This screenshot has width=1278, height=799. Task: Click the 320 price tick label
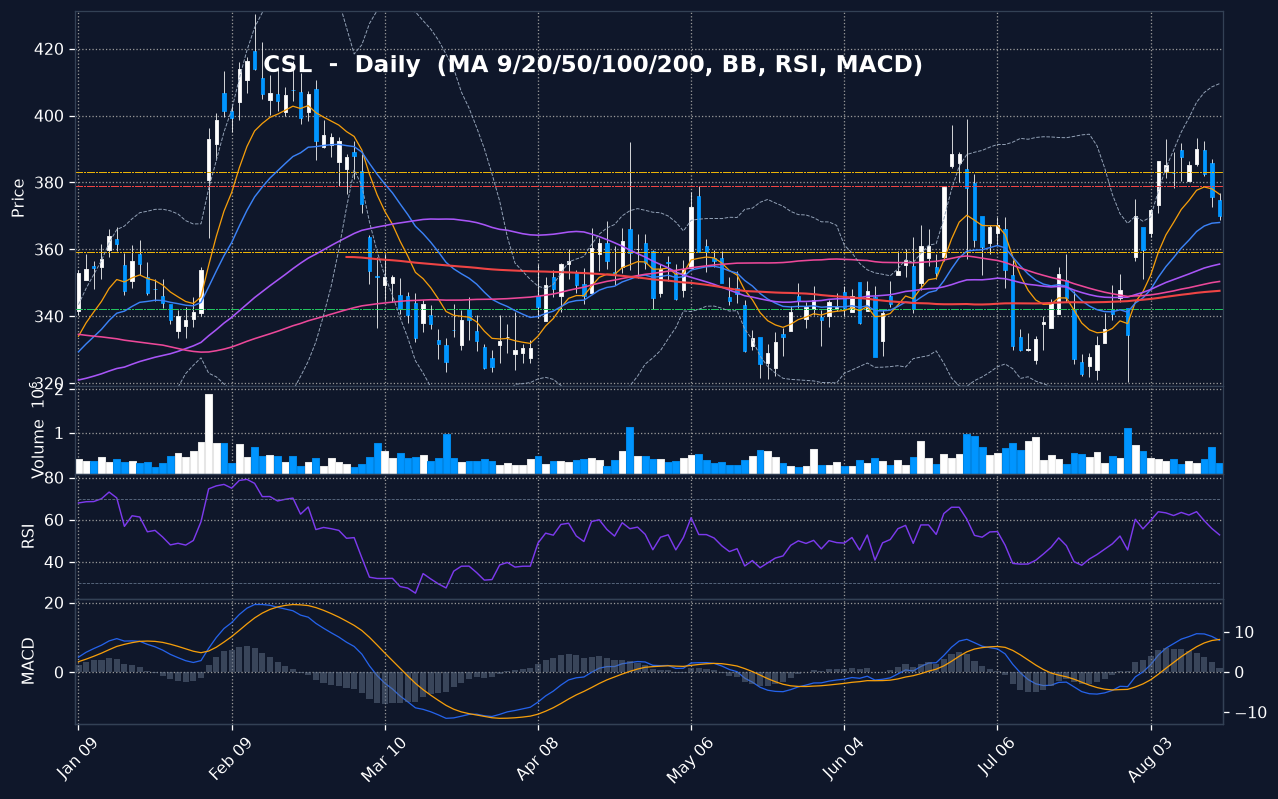[x=50, y=383]
